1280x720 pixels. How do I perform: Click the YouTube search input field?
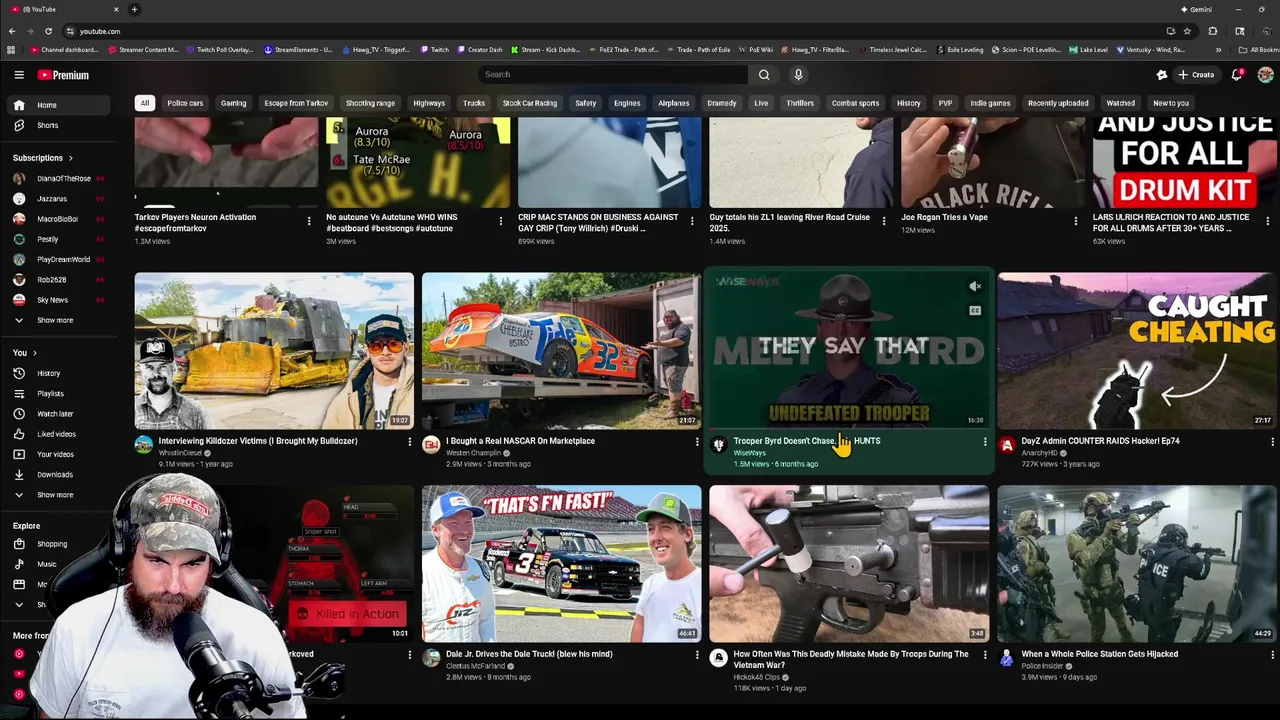click(612, 75)
